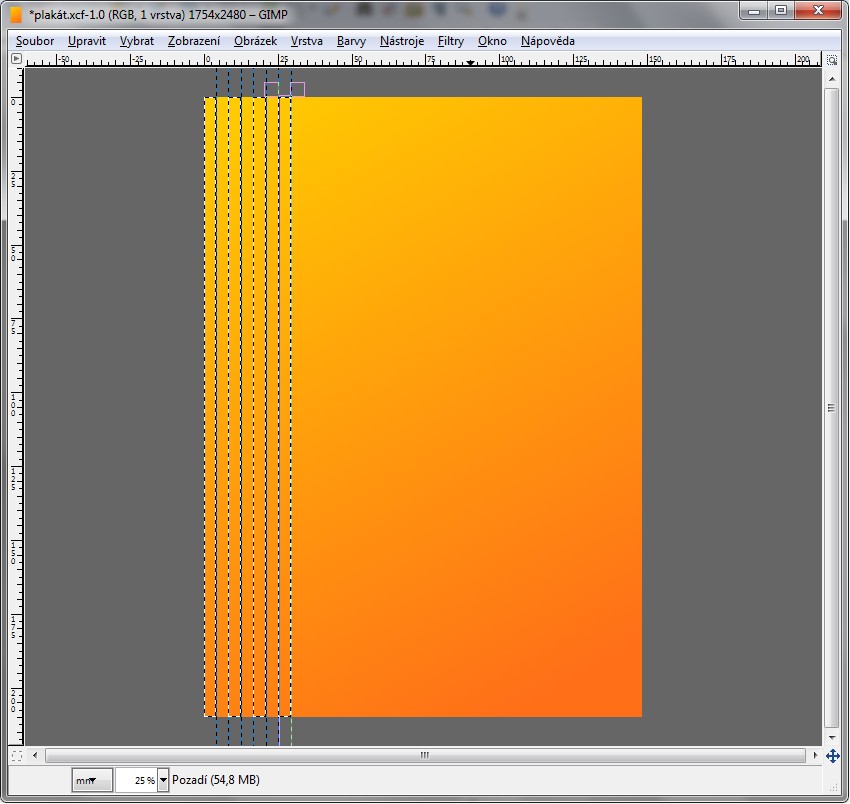Expand the zoom level dropdown arrow
Image resolution: width=850 pixels, height=804 pixels.
[x=163, y=780]
